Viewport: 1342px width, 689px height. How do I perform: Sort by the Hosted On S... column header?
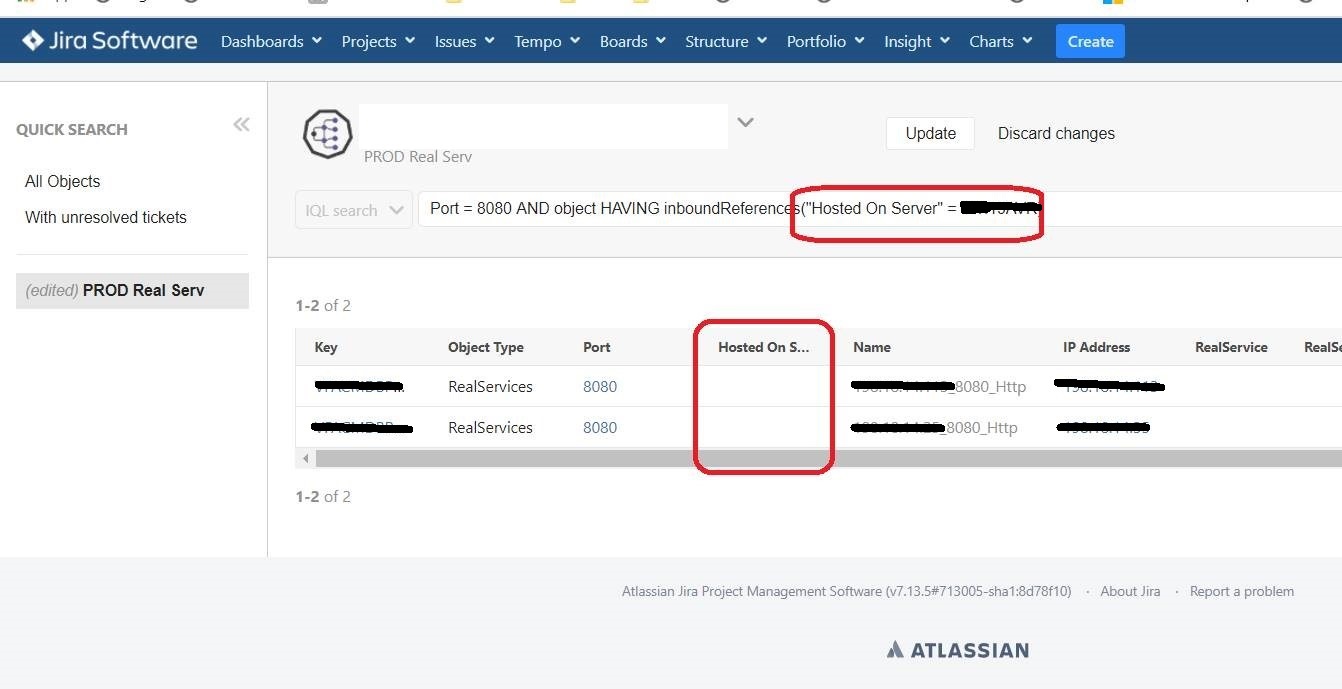[764, 347]
